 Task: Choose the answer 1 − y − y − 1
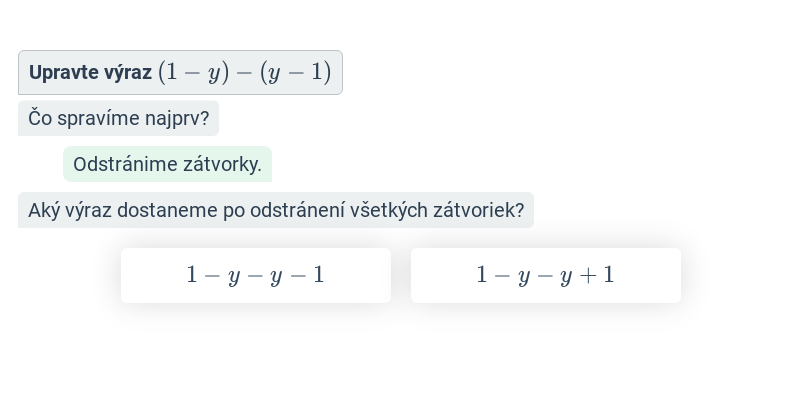tap(256, 276)
